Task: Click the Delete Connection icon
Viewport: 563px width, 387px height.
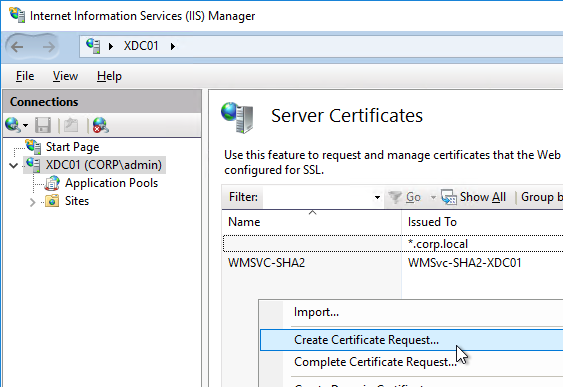Action: point(101,125)
